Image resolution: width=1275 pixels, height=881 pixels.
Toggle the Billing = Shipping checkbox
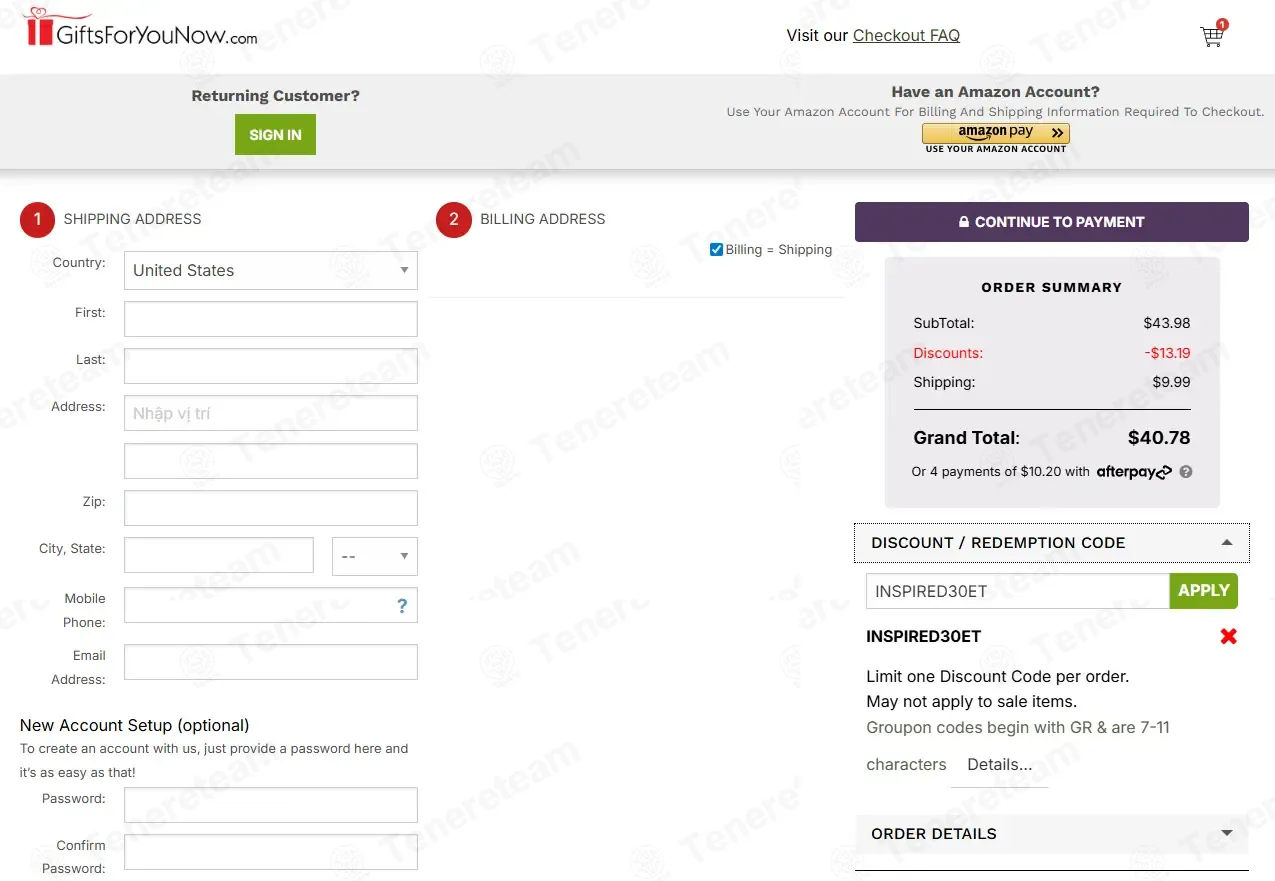pyautogui.click(x=716, y=250)
